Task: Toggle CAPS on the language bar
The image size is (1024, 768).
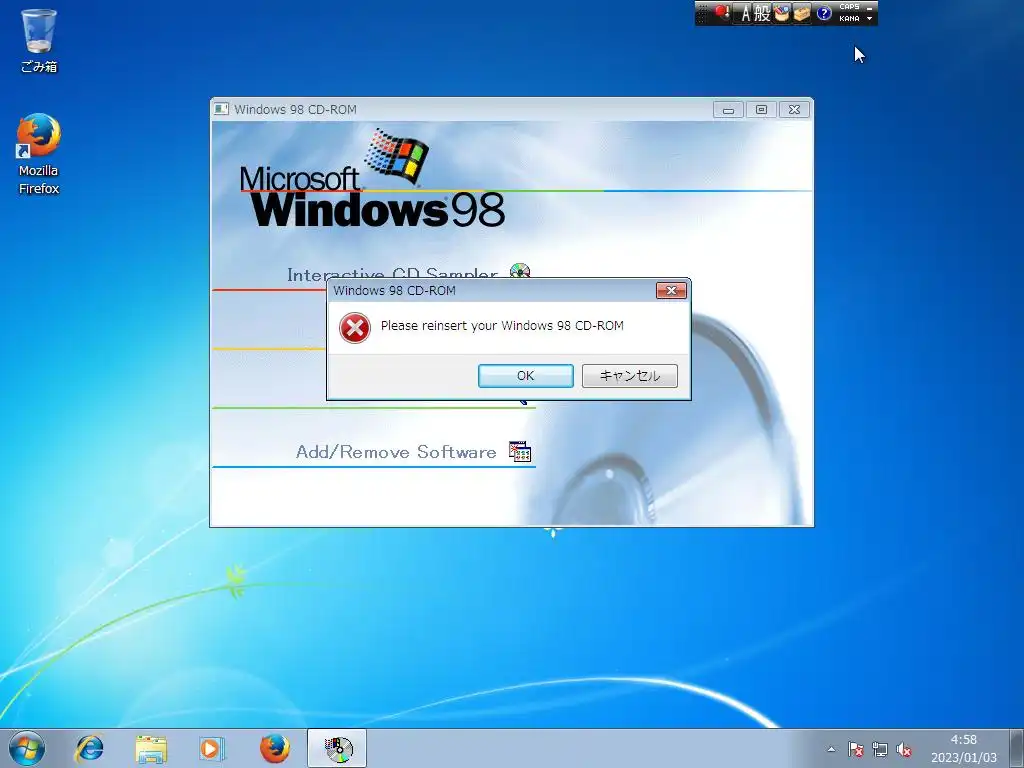Action: pyautogui.click(x=849, y=7)
